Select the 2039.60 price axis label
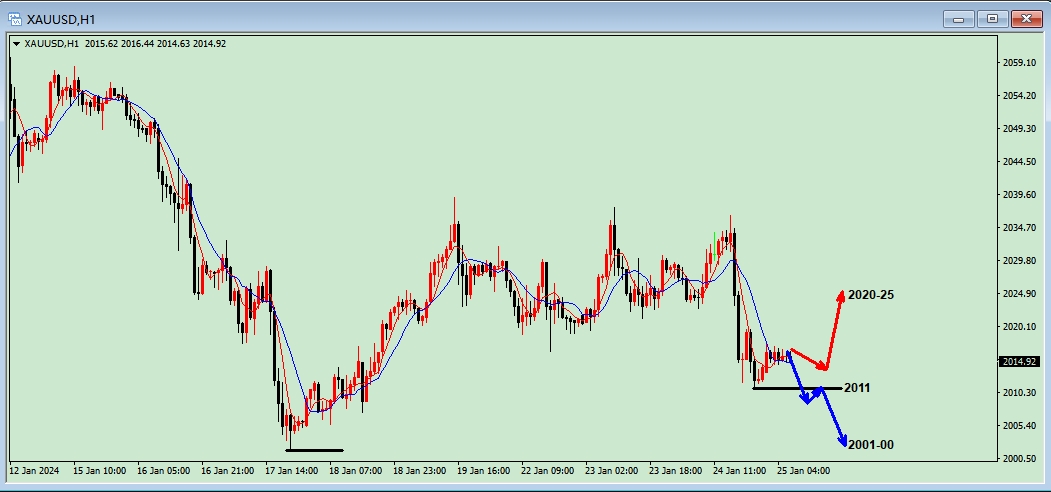 coord(1020,194)
